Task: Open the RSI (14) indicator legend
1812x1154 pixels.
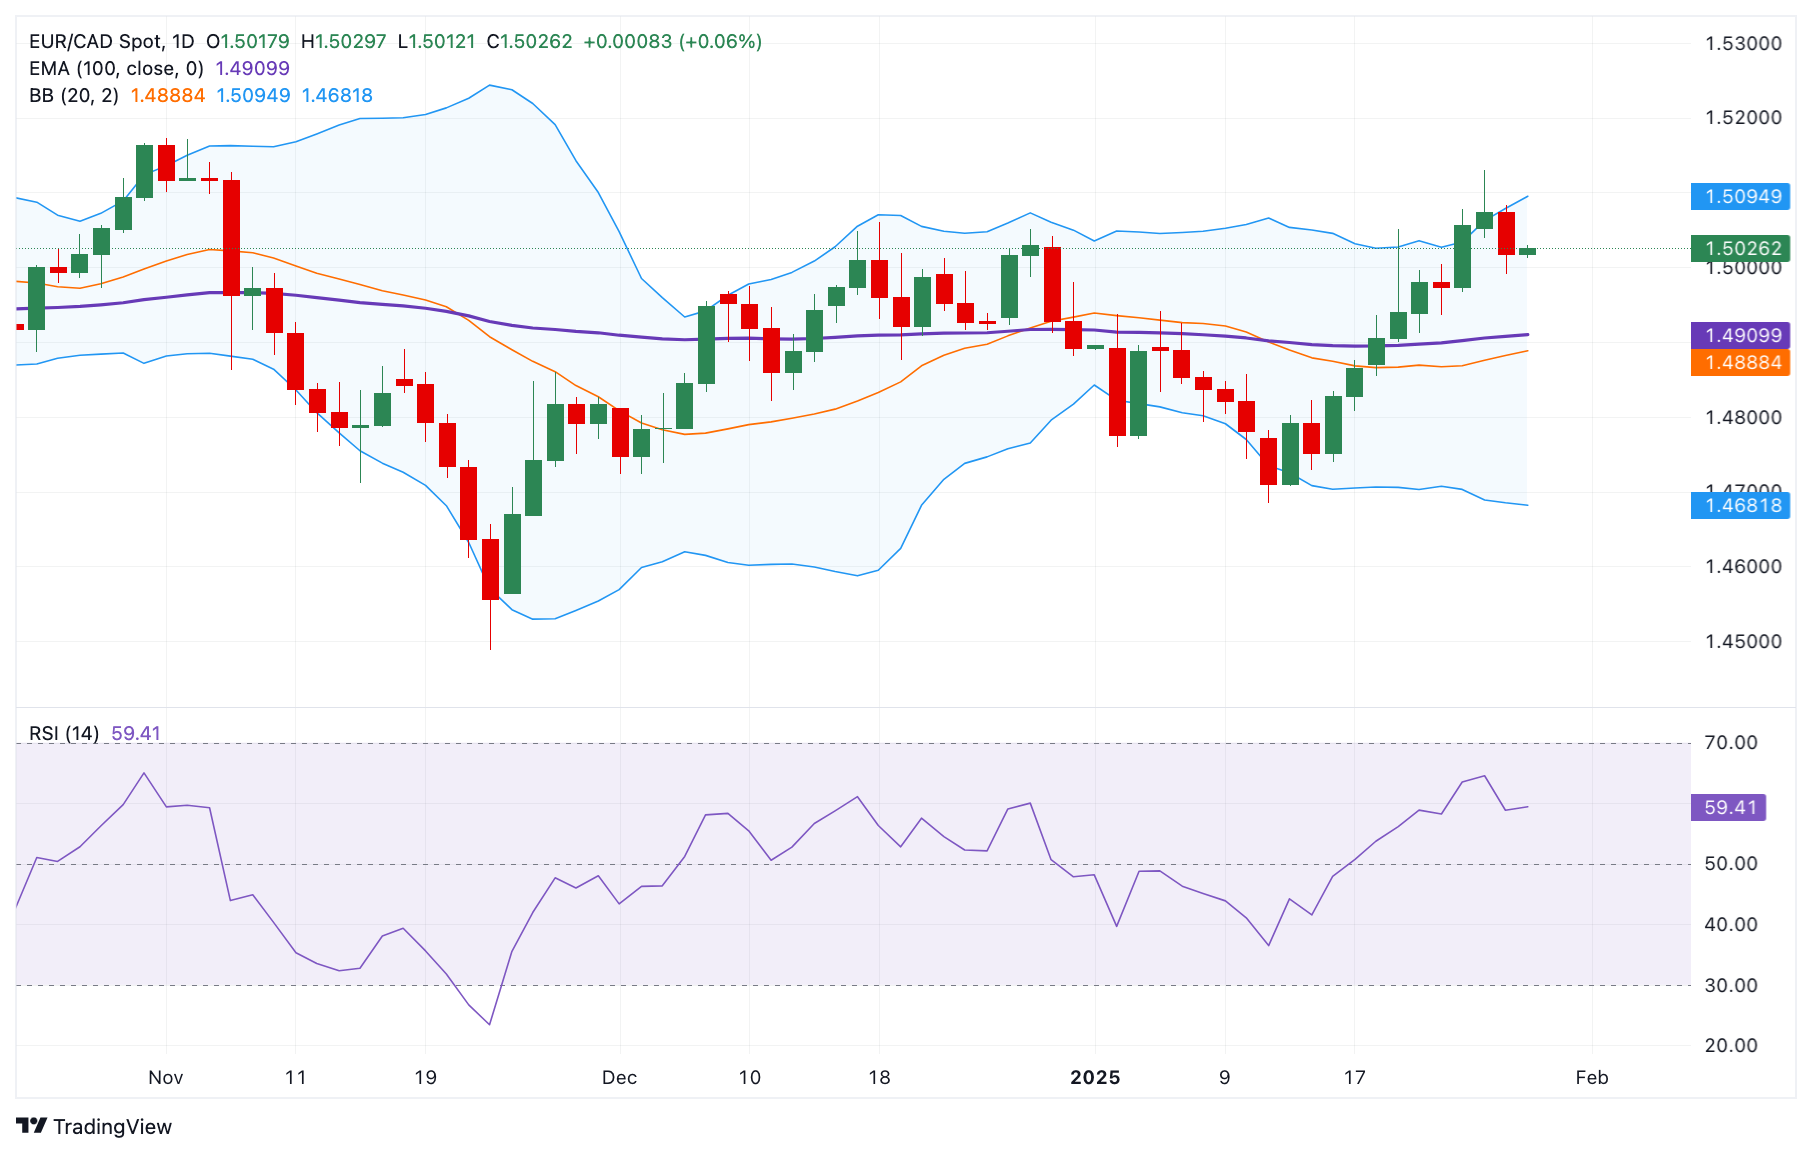Action: [x=64, y=734]
